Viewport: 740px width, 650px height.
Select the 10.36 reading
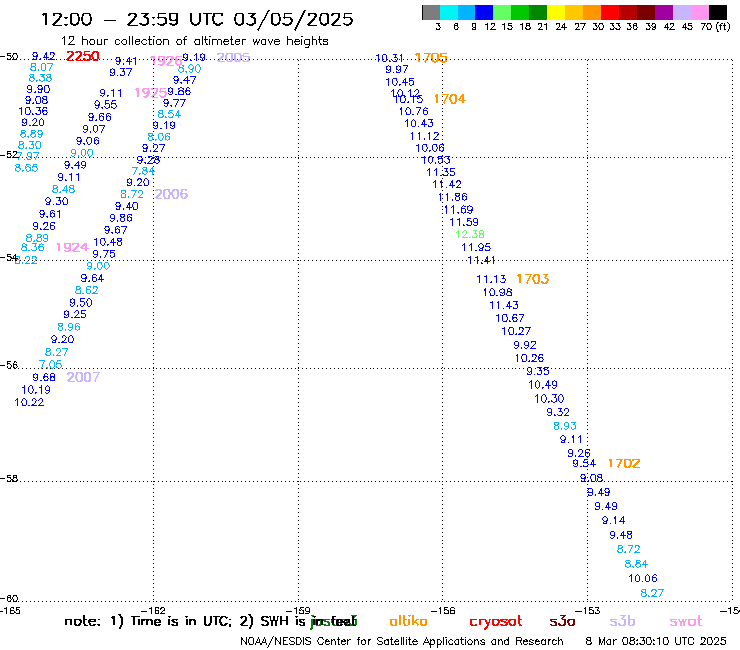(33, 111)
